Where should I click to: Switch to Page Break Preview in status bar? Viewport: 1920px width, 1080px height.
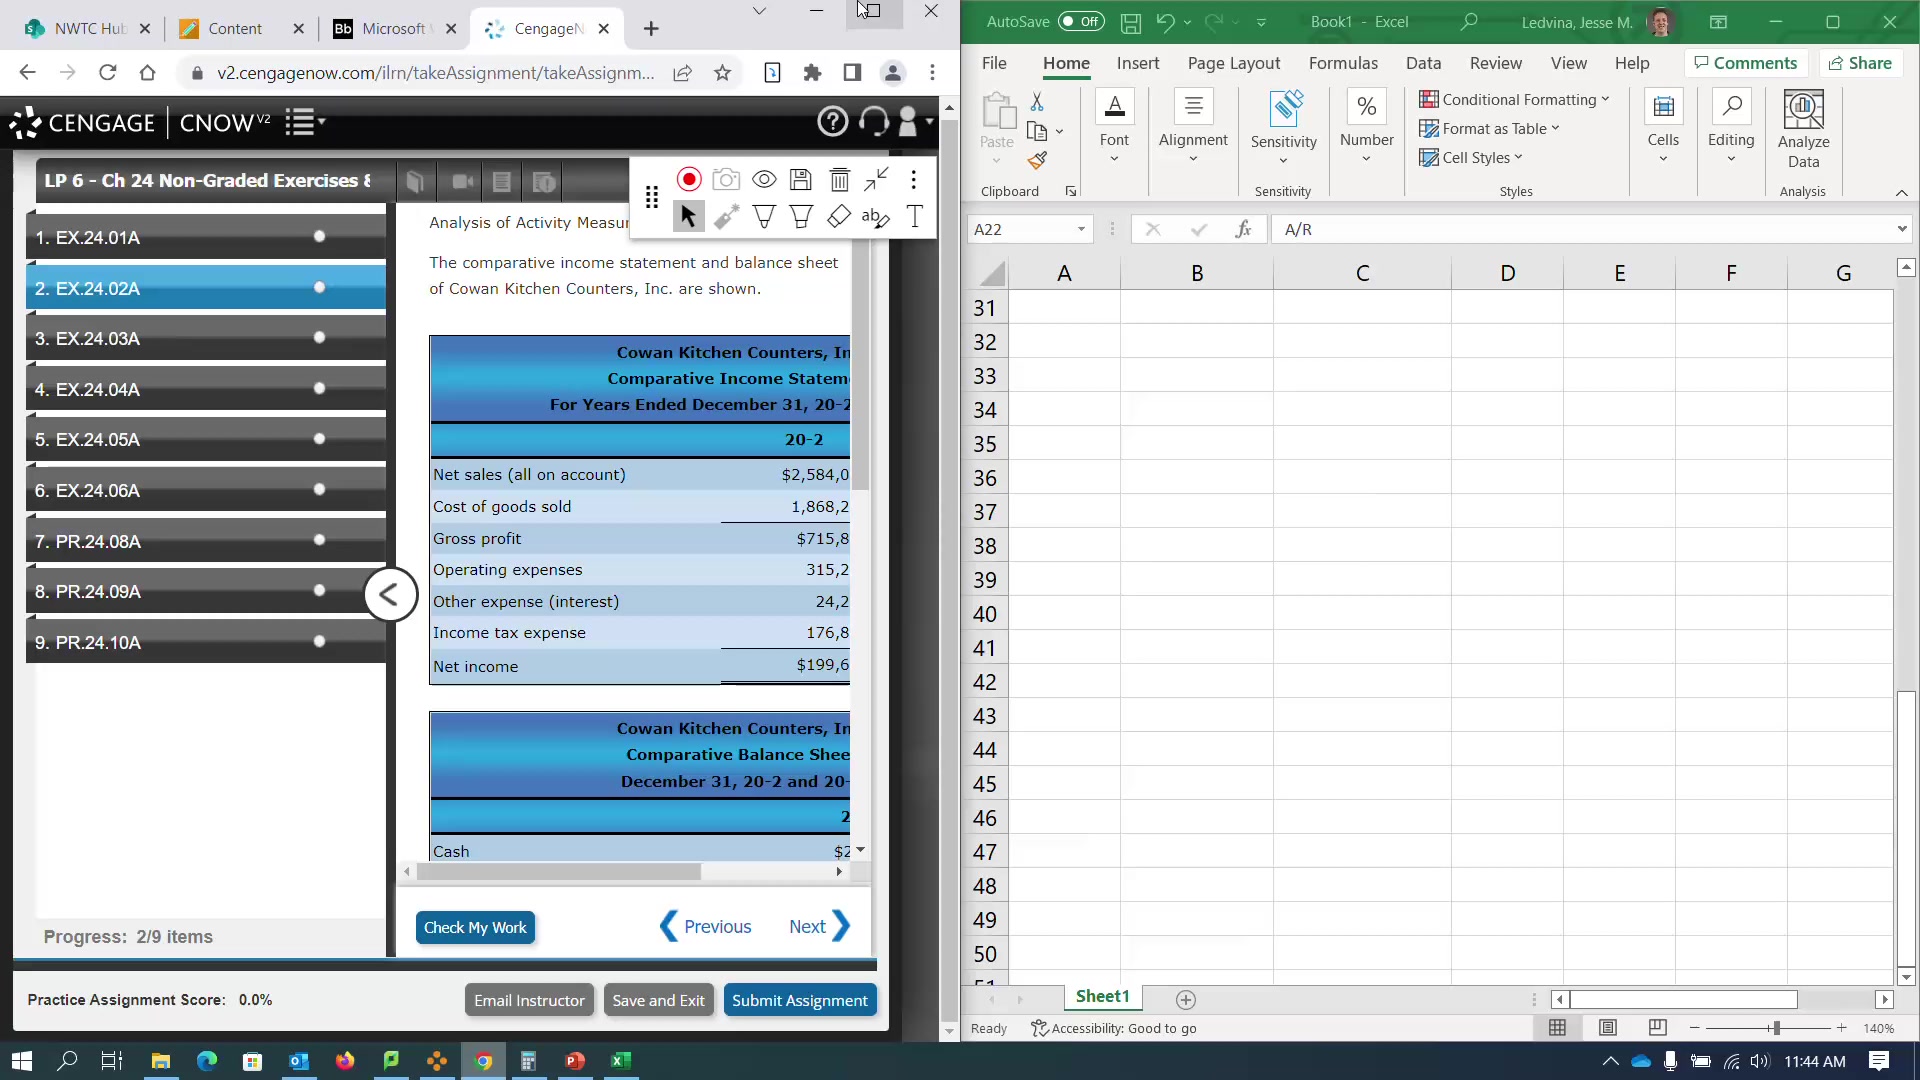tap(1657, 1028)
